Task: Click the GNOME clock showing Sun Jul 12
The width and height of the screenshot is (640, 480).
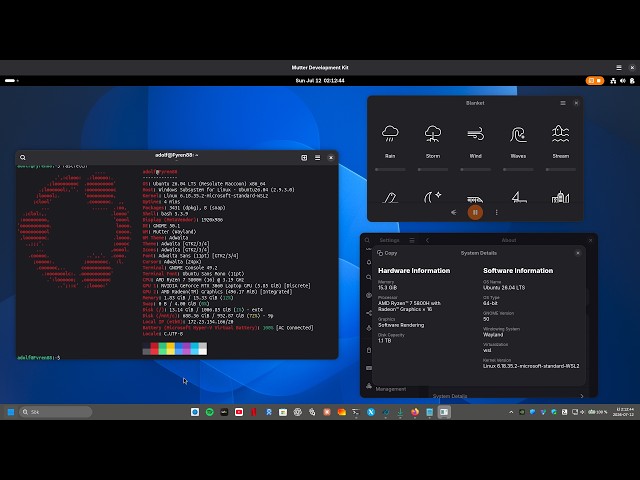Action: 320,81
